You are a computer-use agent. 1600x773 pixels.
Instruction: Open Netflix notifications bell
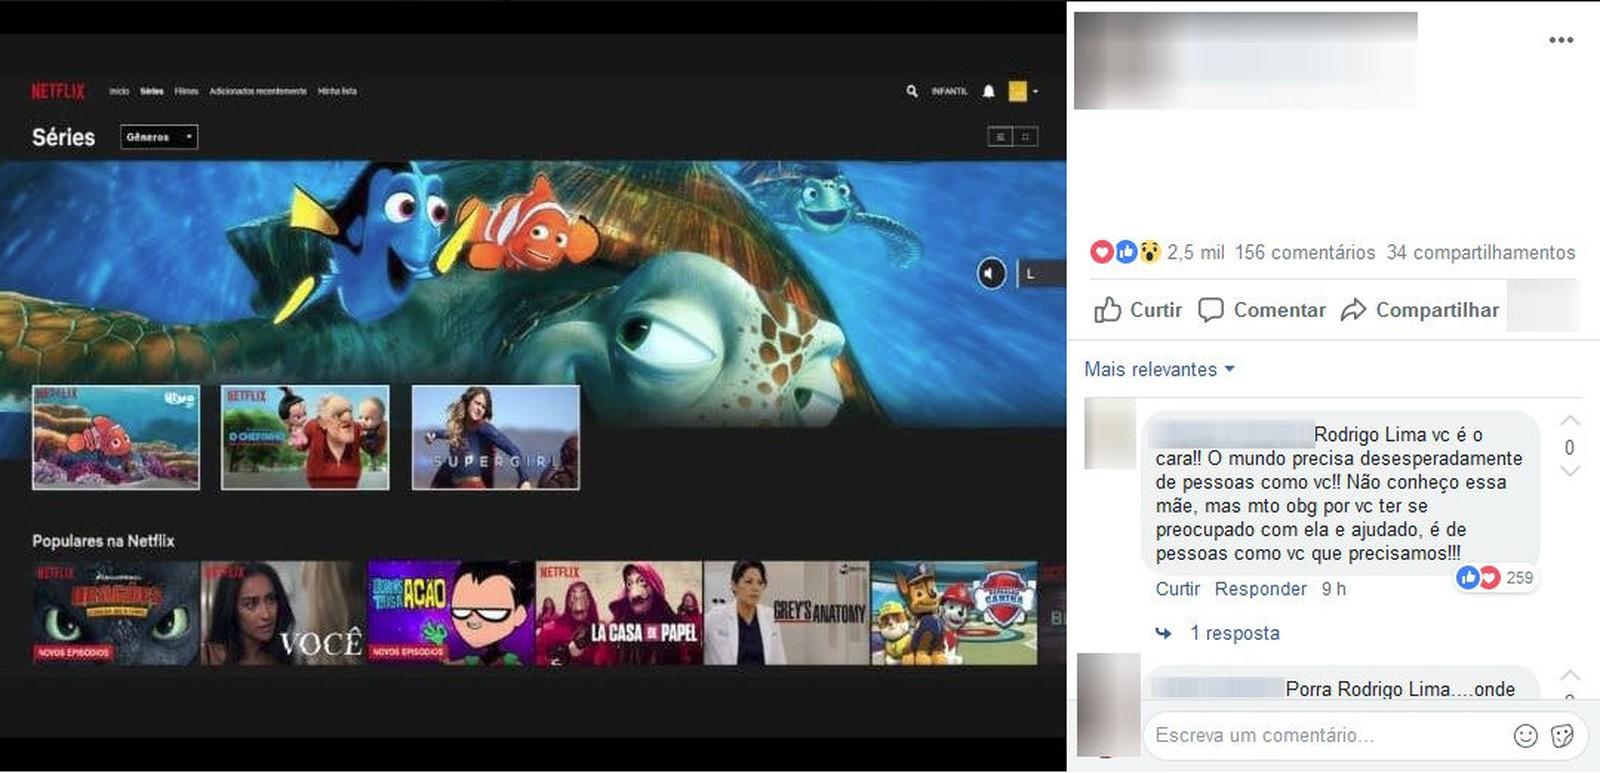(988, 91)
